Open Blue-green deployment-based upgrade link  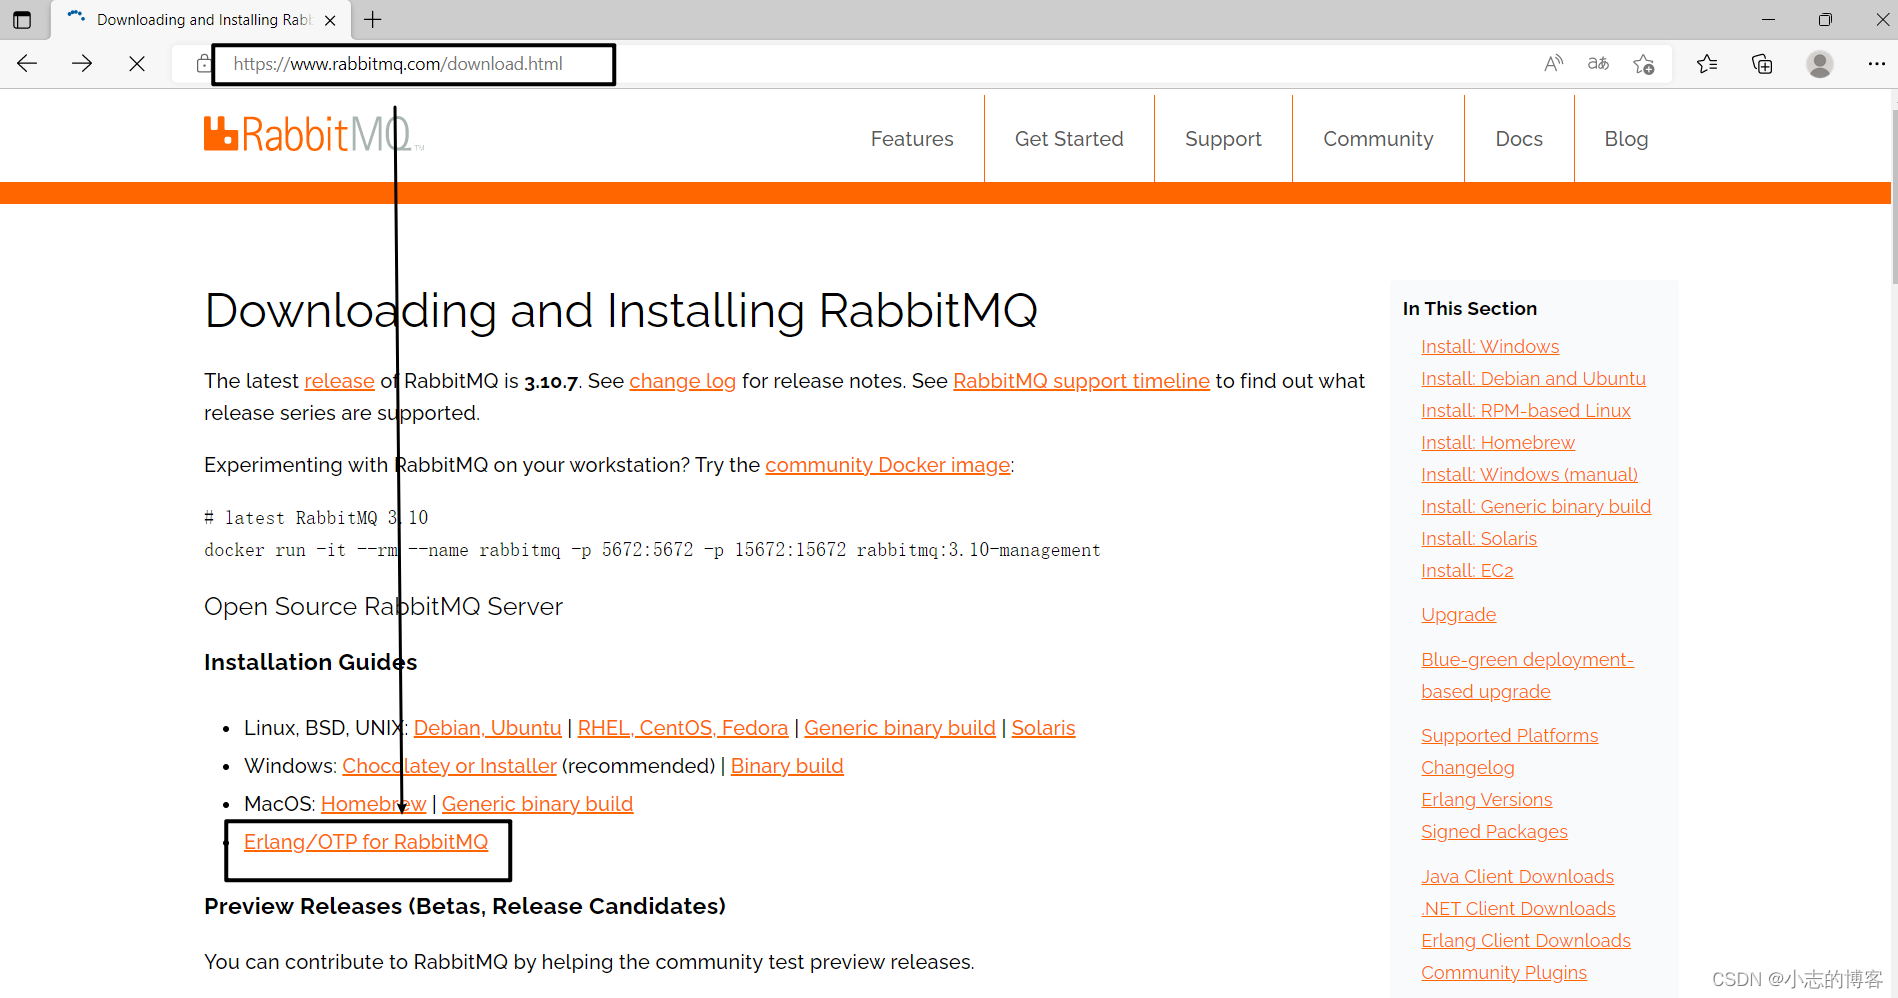pos(1527,676)
